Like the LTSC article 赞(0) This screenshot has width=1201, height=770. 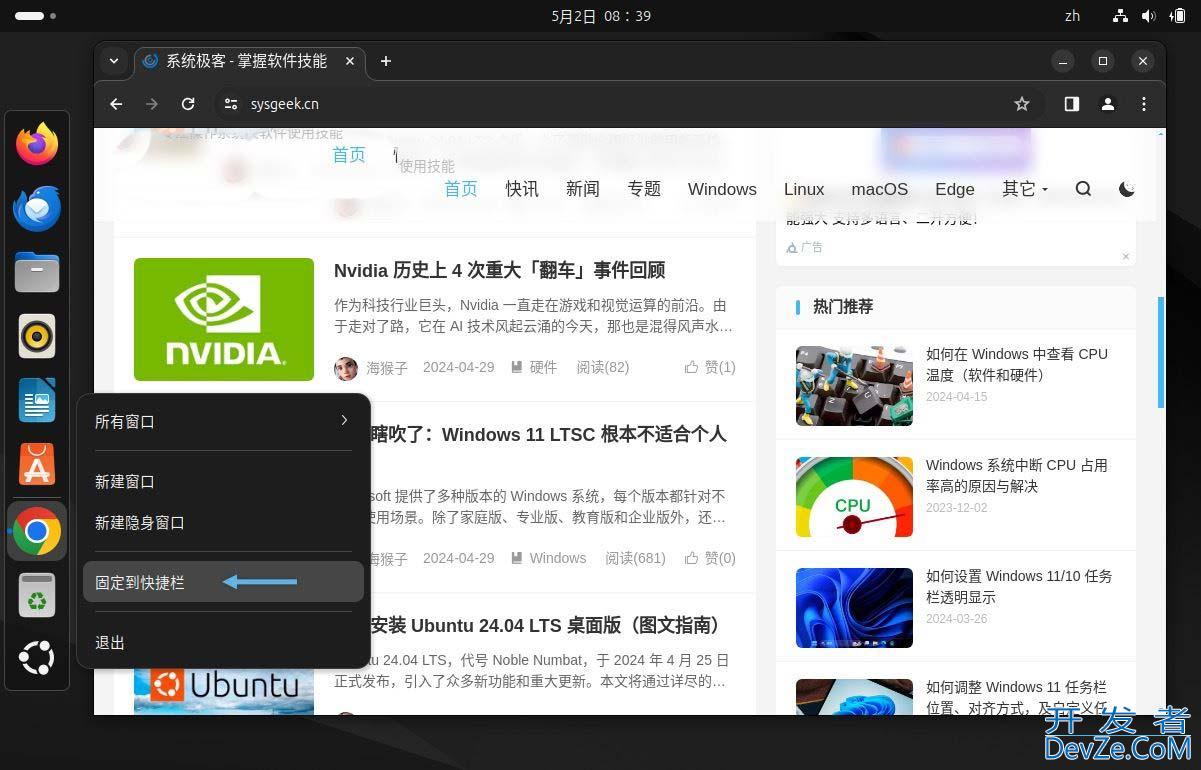[x=710, y=558]
